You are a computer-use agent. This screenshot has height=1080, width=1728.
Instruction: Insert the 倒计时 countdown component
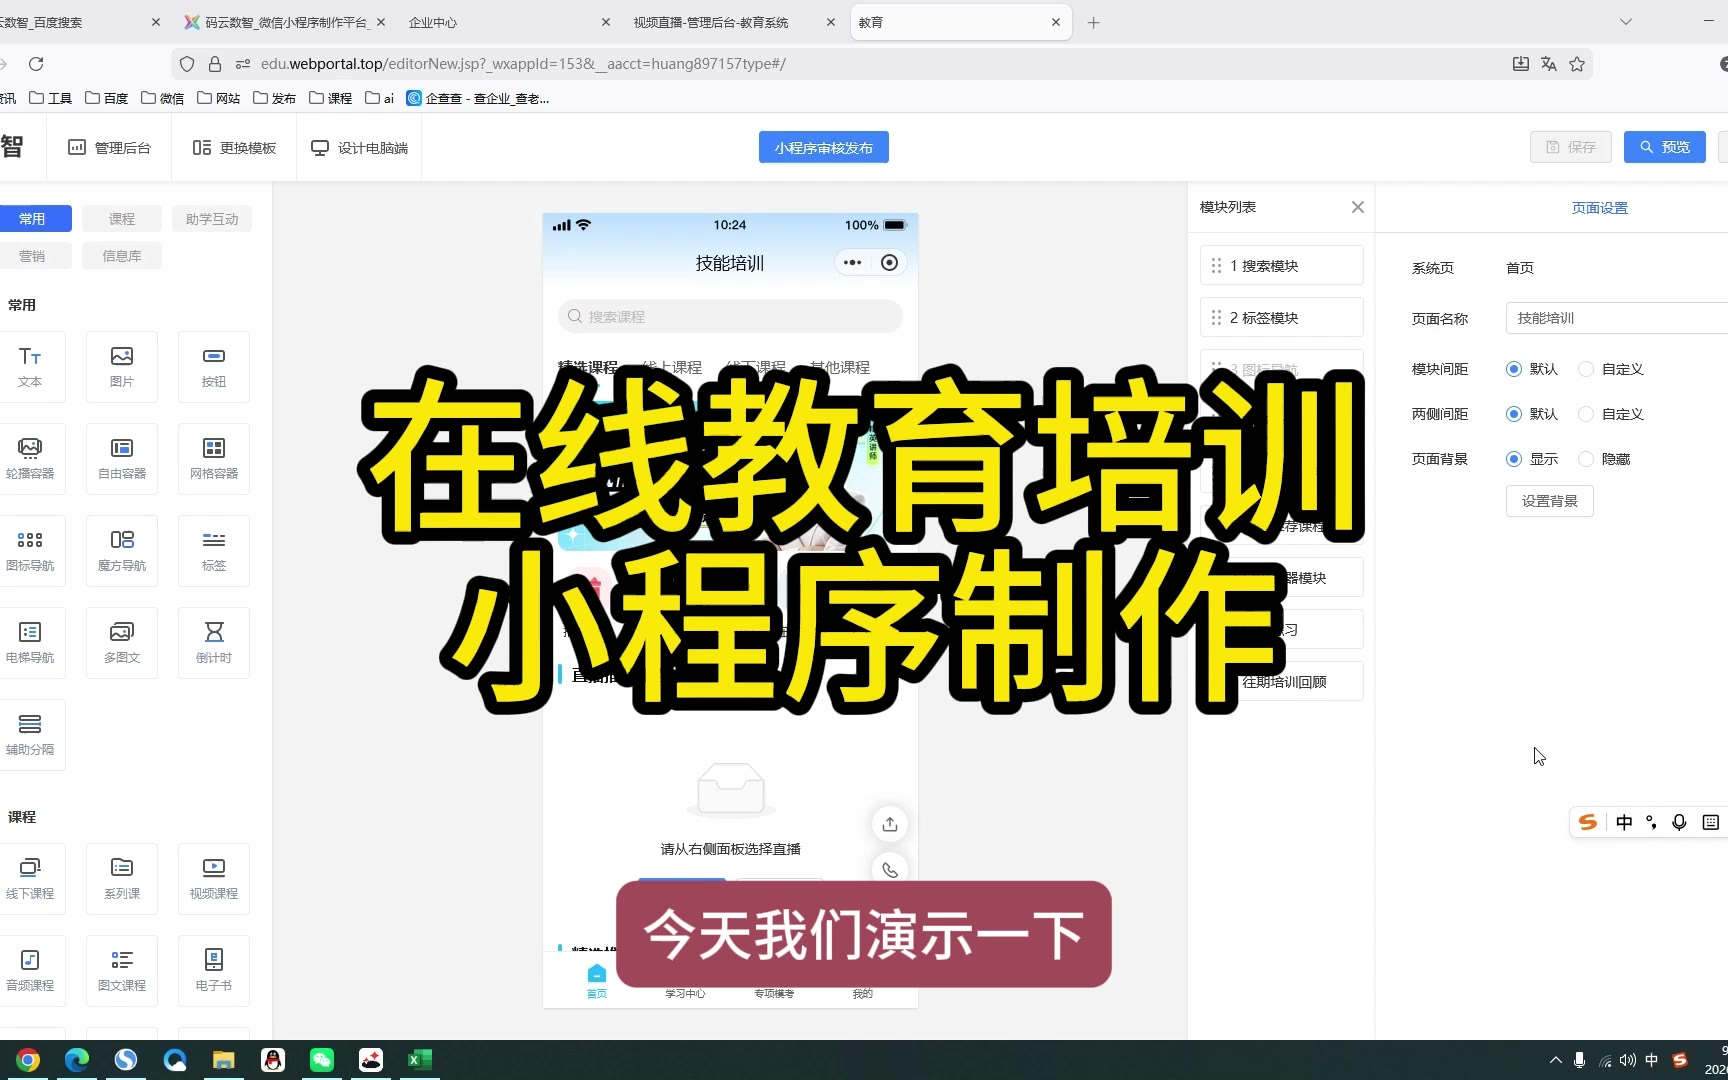pos(214,642)
